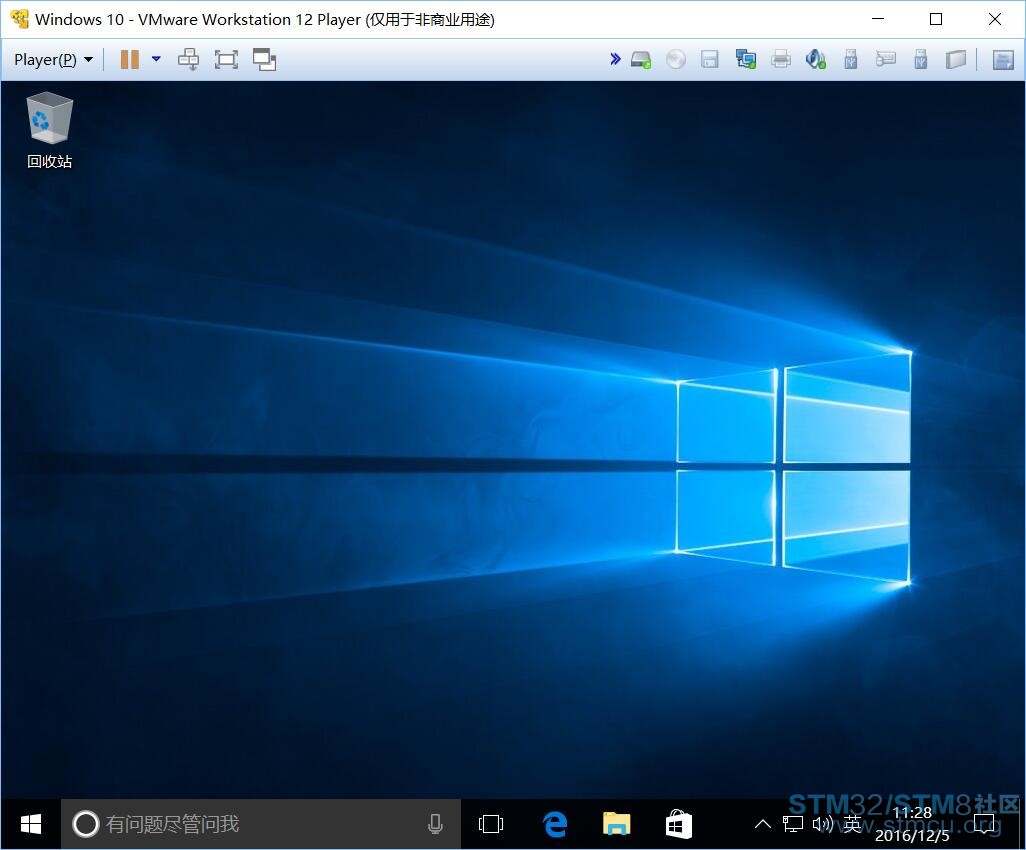The height and width of the screenshot is (850, 1026).
Task: Click the floppy drive device icon
Action: pos(710,60)
